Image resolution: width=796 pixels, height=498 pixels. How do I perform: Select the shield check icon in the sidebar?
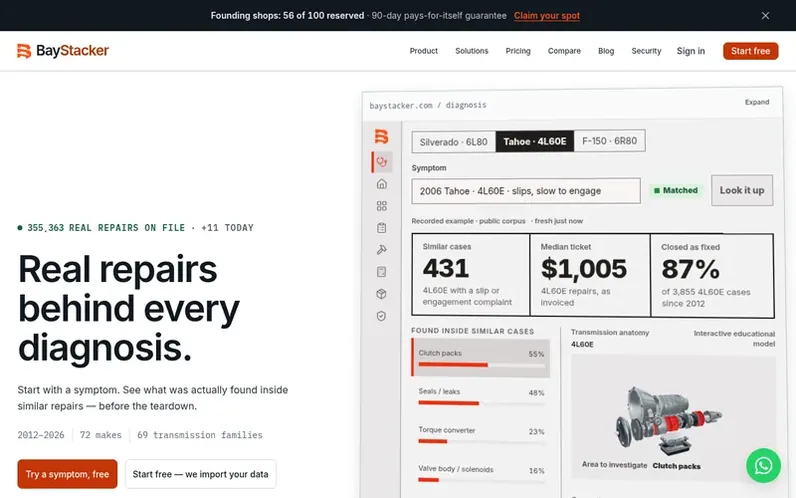pos(382,316)
